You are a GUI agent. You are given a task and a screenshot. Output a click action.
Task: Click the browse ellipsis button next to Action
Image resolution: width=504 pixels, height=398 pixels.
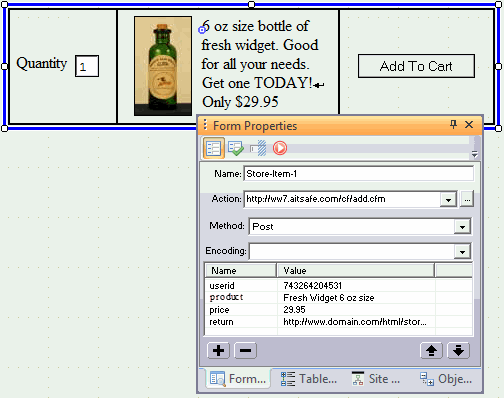pos(467,200)
